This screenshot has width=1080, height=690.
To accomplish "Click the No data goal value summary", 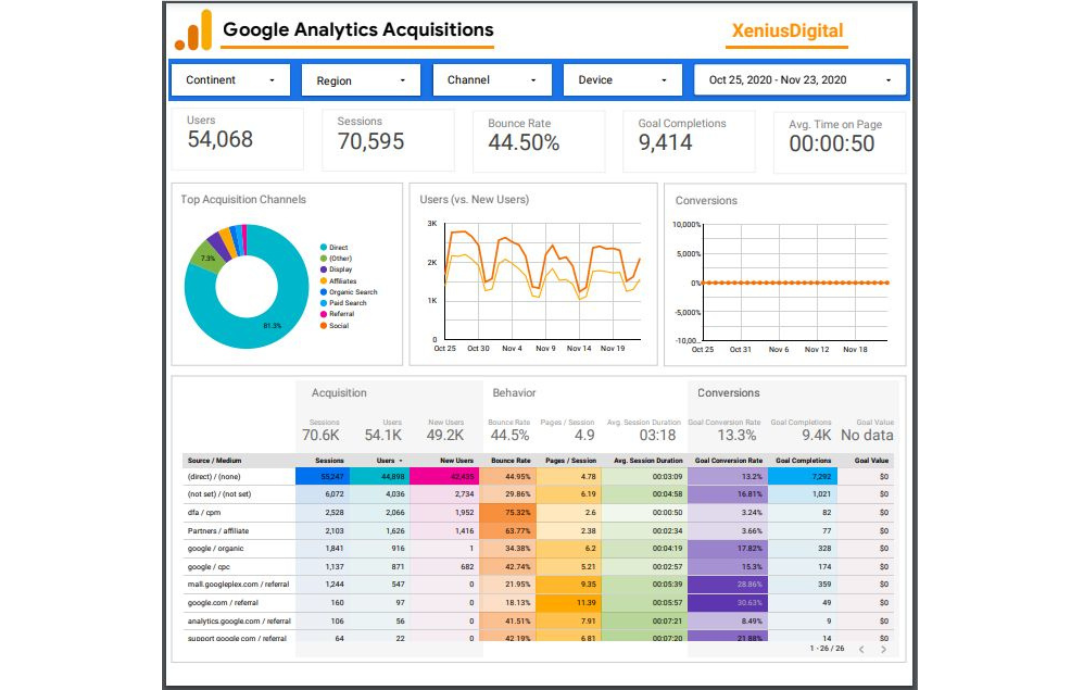I will [x=867, y=435].
